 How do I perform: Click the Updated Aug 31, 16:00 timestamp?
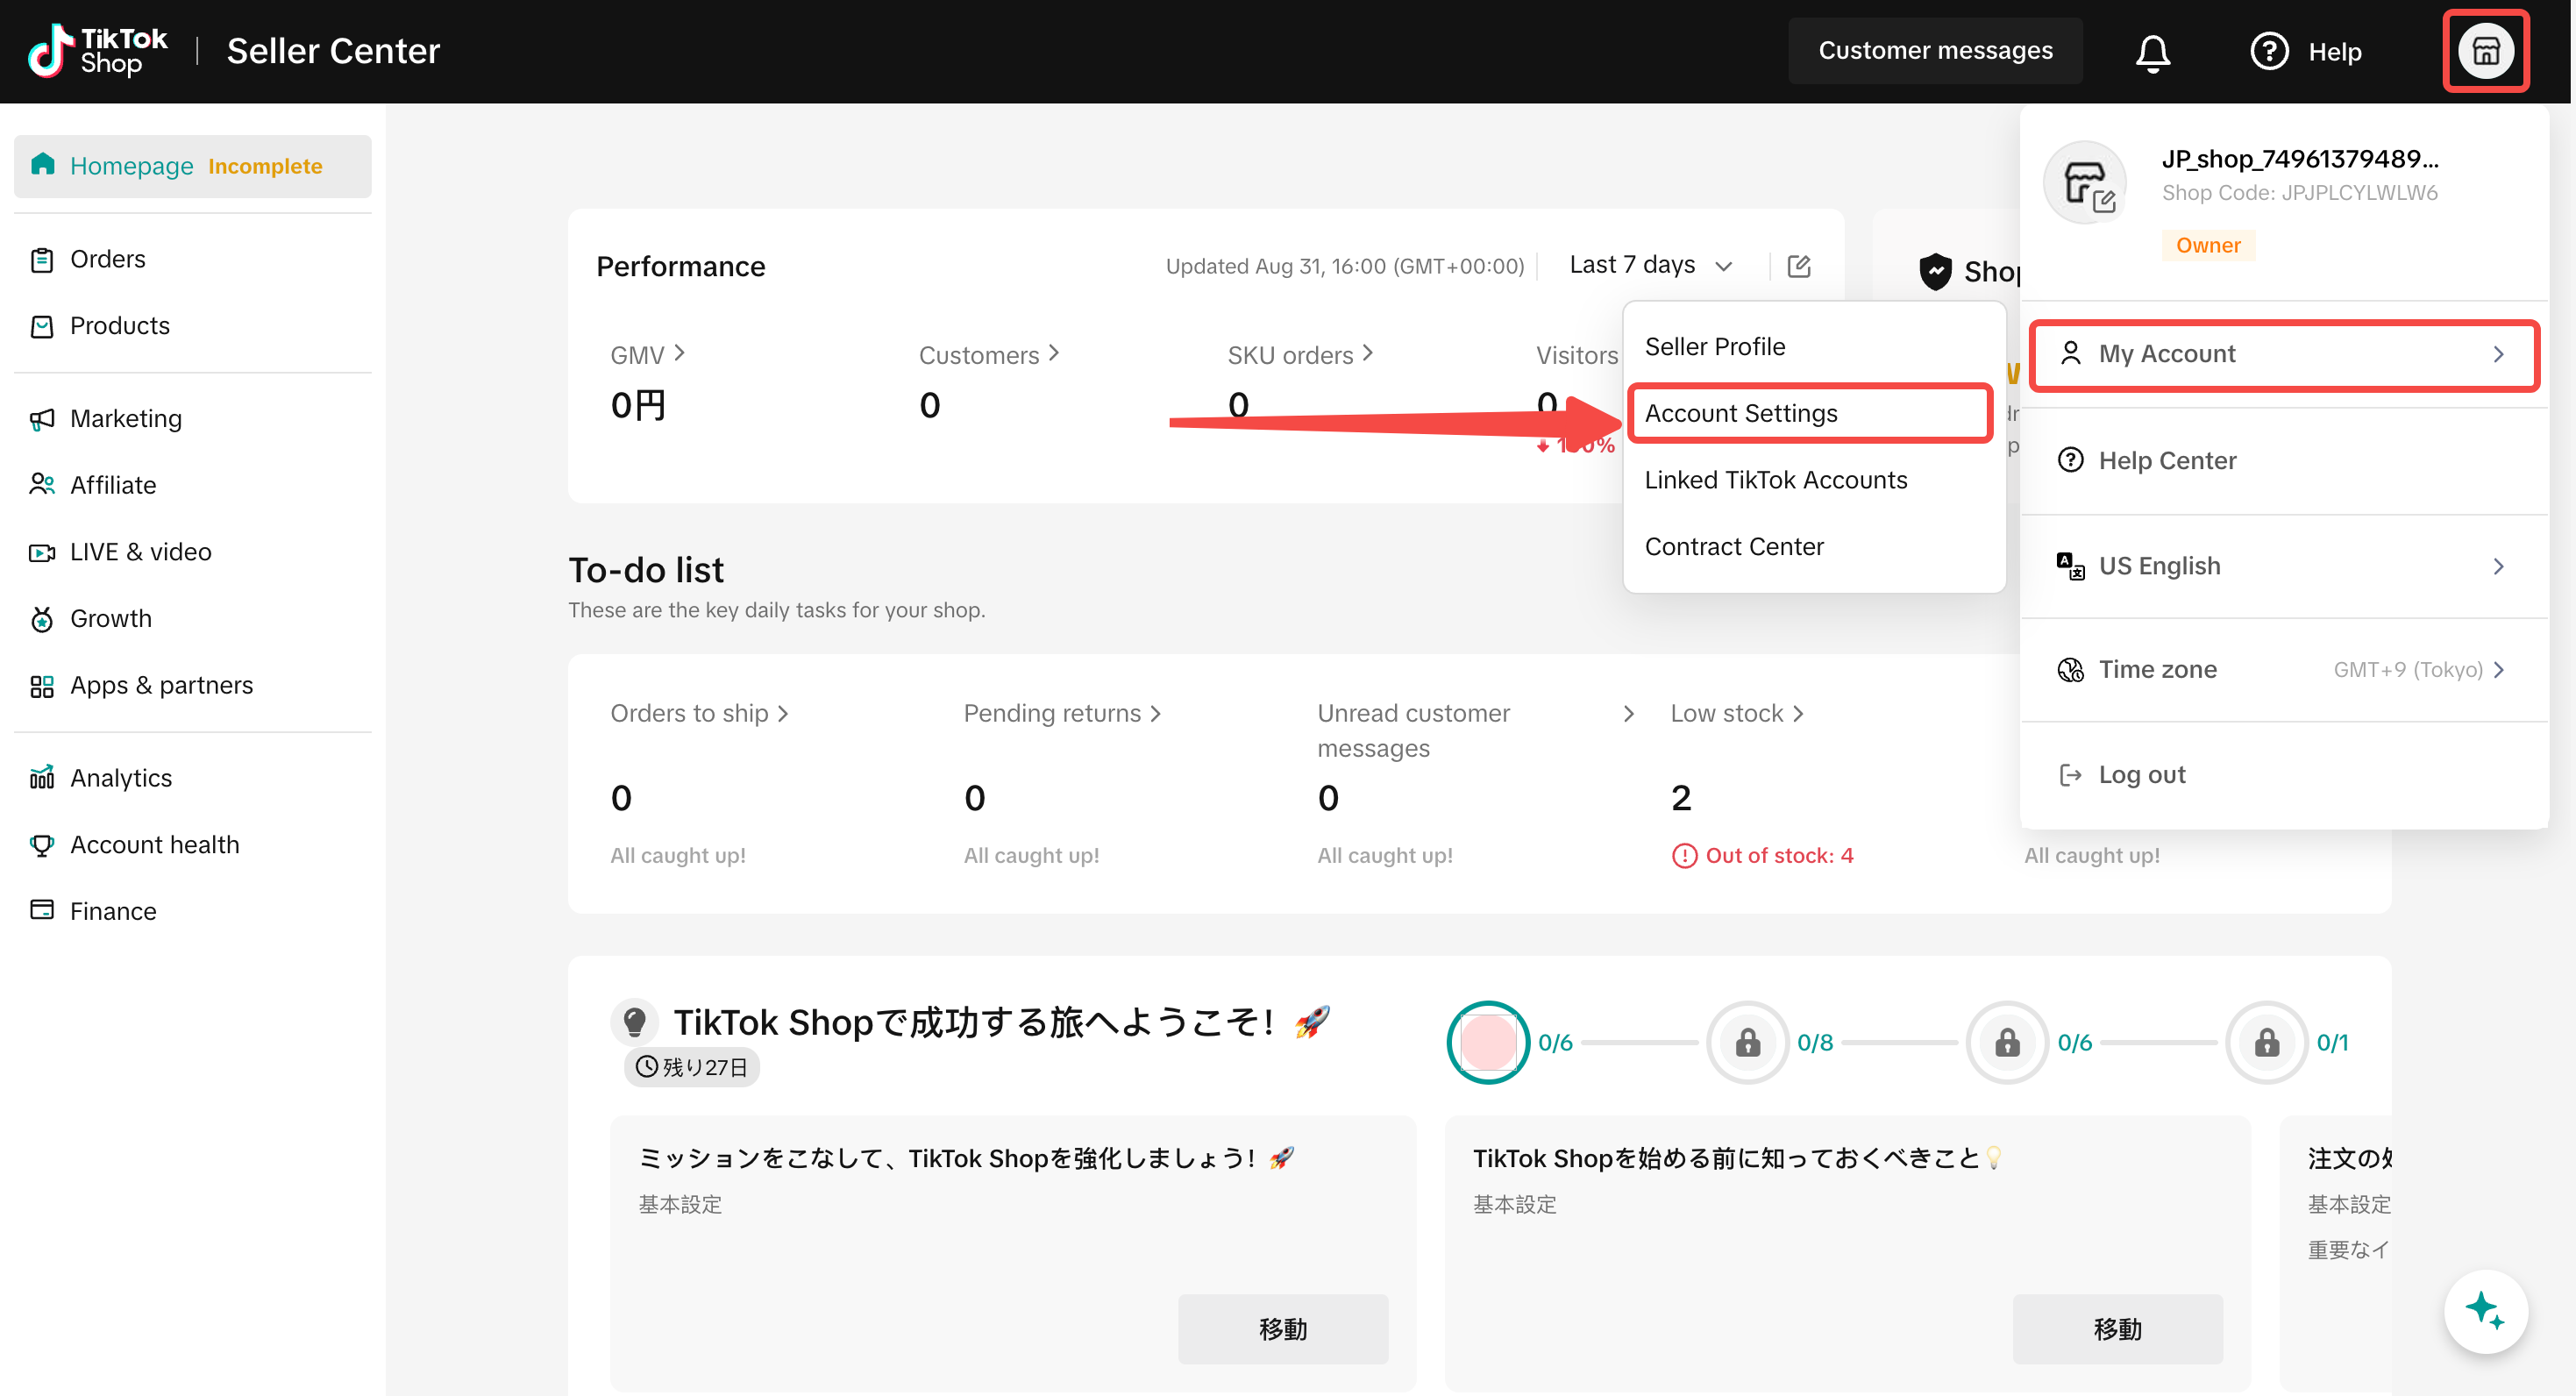point(1345,266)
